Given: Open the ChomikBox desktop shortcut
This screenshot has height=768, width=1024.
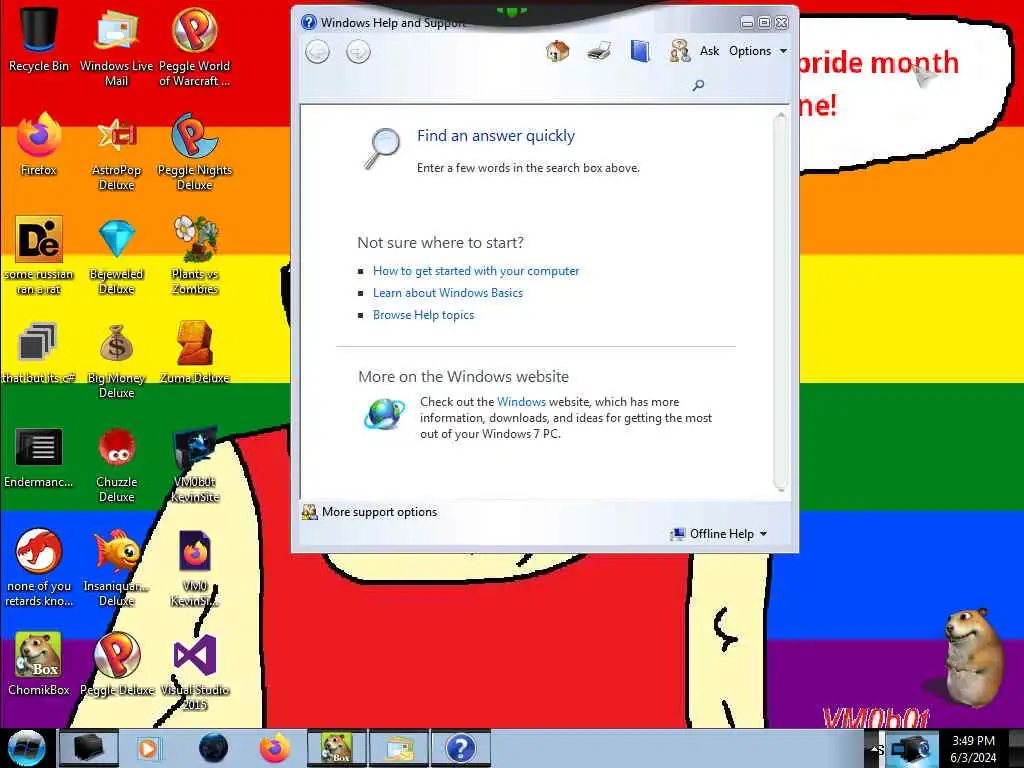Looking at the screenshot, I should click(x=39, y=664).
